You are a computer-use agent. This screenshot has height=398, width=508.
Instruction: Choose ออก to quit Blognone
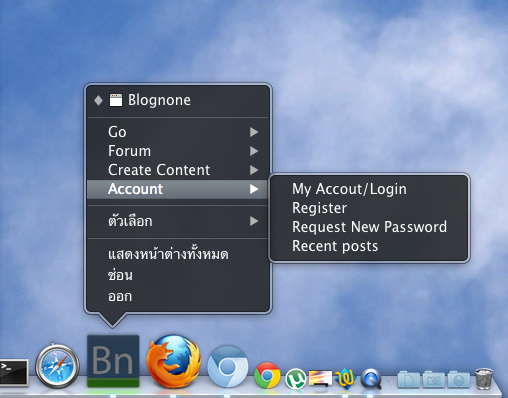[177, 296]
